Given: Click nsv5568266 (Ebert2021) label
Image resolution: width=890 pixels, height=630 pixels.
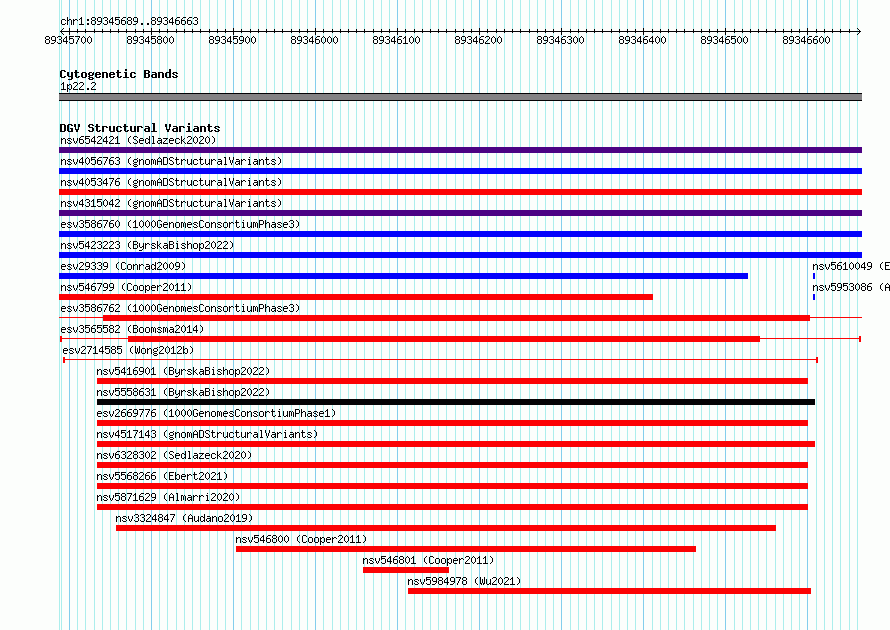Looking at the screenshot, I should click(x=162, y=476).
